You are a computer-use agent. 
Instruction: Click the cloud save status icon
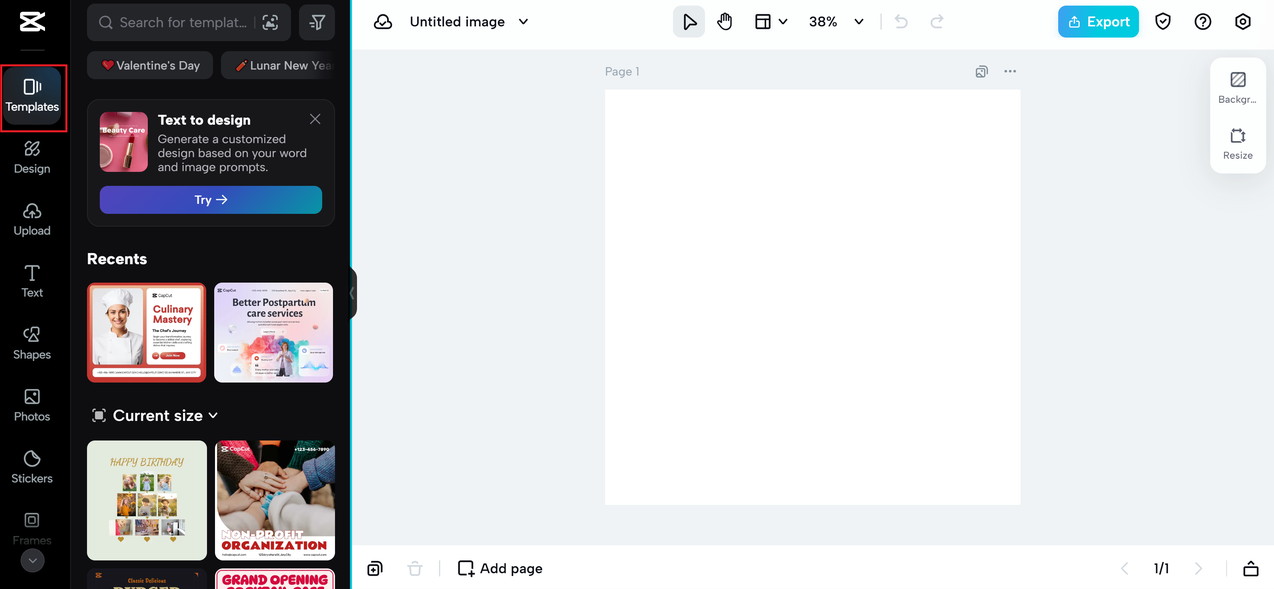point(383,22)
